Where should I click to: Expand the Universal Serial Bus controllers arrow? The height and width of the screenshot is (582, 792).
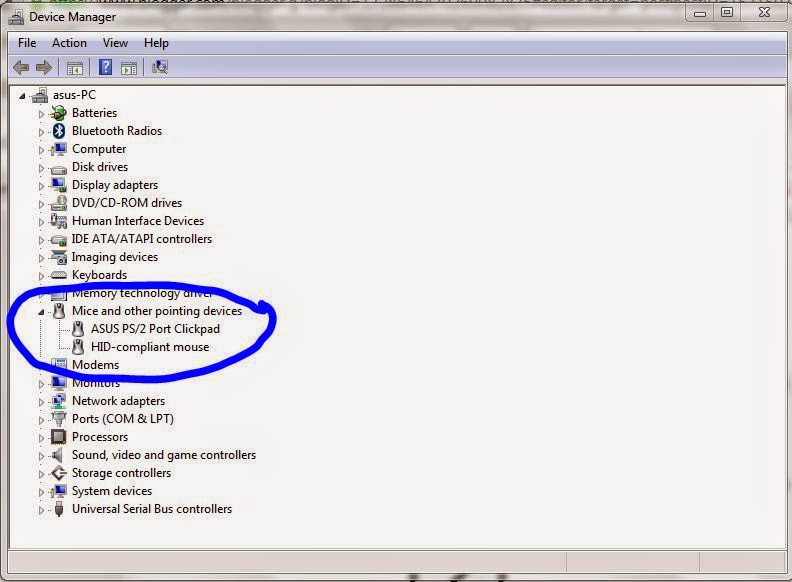pos(41,510)
